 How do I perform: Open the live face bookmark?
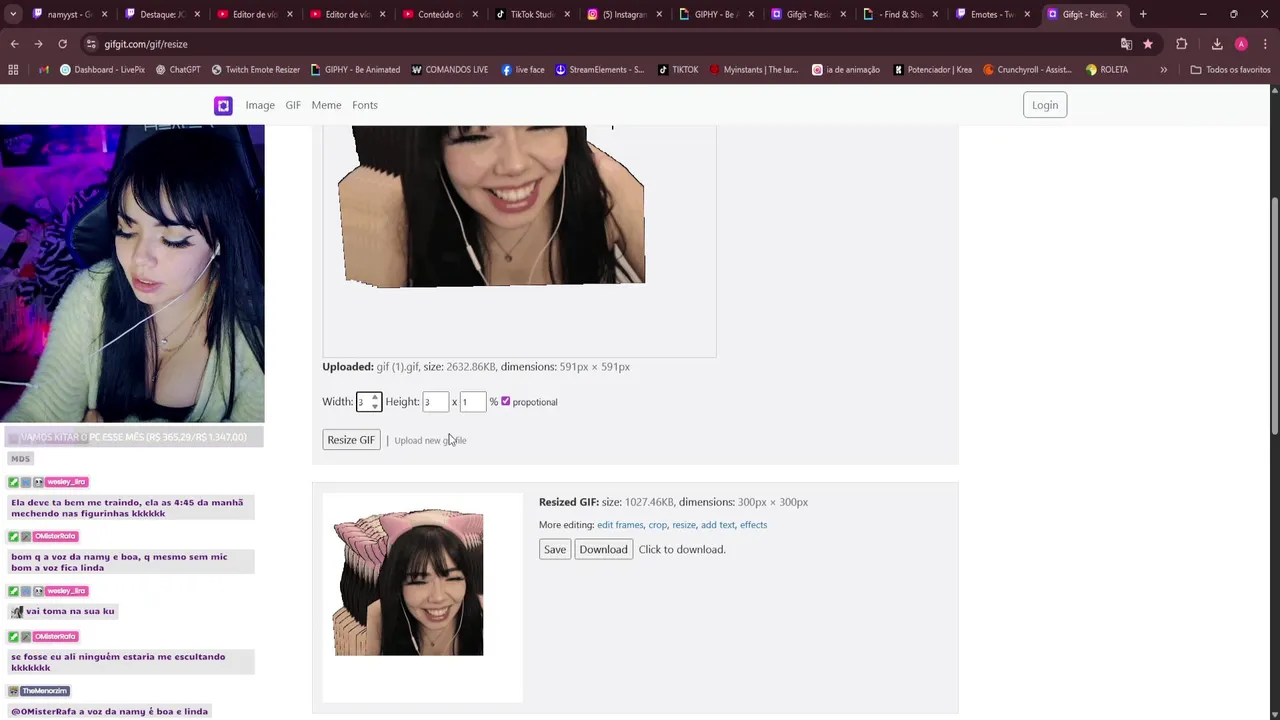tap(523, 70)
